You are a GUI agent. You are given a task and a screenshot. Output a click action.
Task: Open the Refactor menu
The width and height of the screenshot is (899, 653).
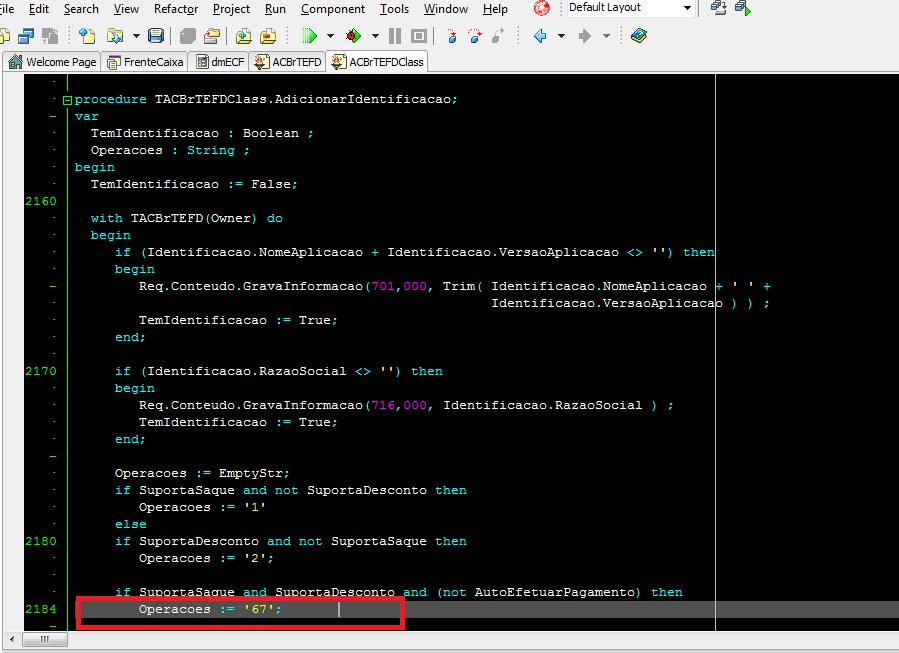tap(176, 9)
